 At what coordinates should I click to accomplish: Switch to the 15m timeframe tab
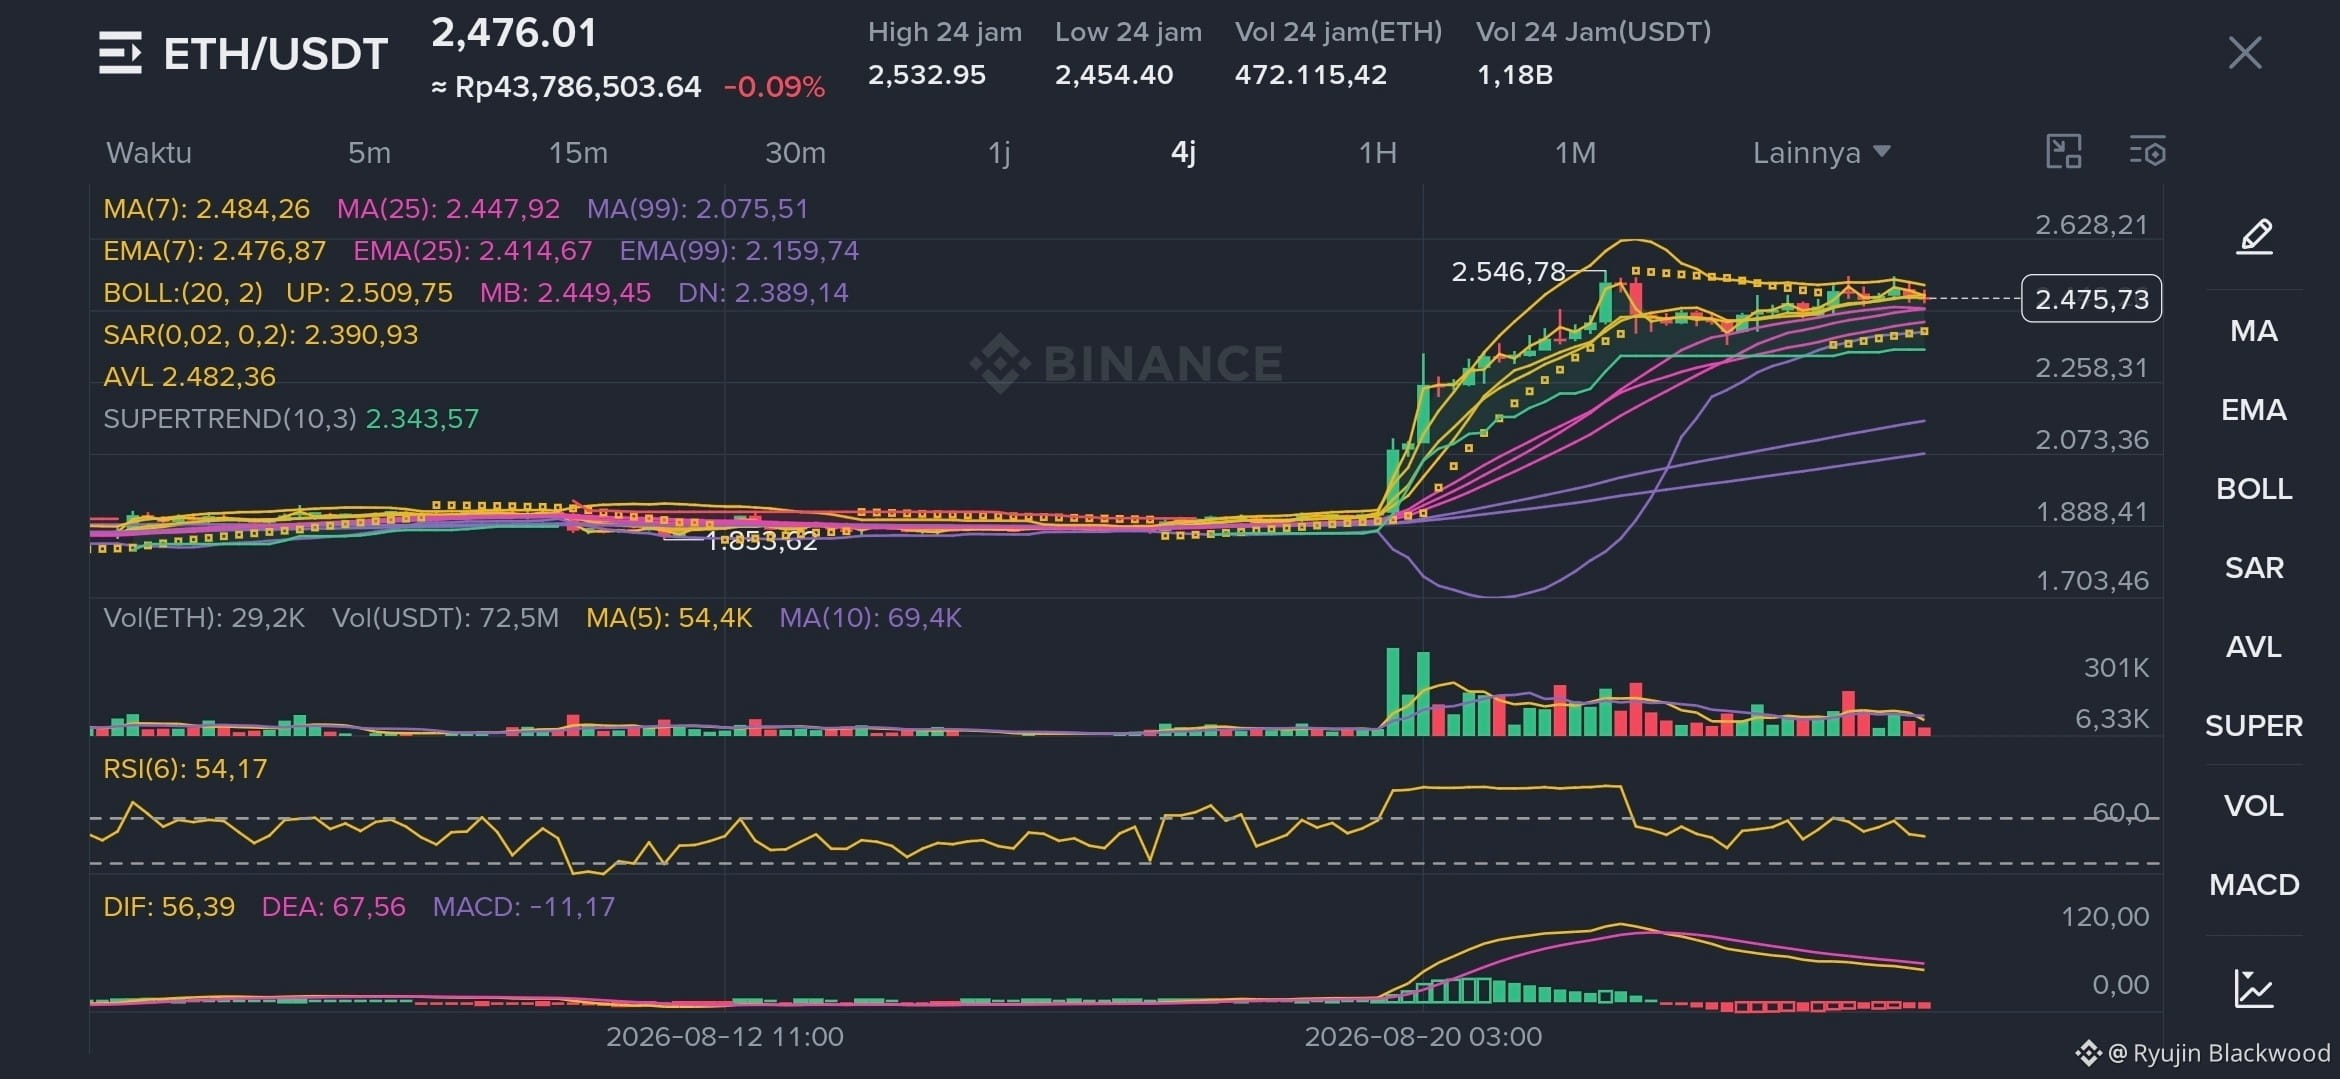point(578,153)
